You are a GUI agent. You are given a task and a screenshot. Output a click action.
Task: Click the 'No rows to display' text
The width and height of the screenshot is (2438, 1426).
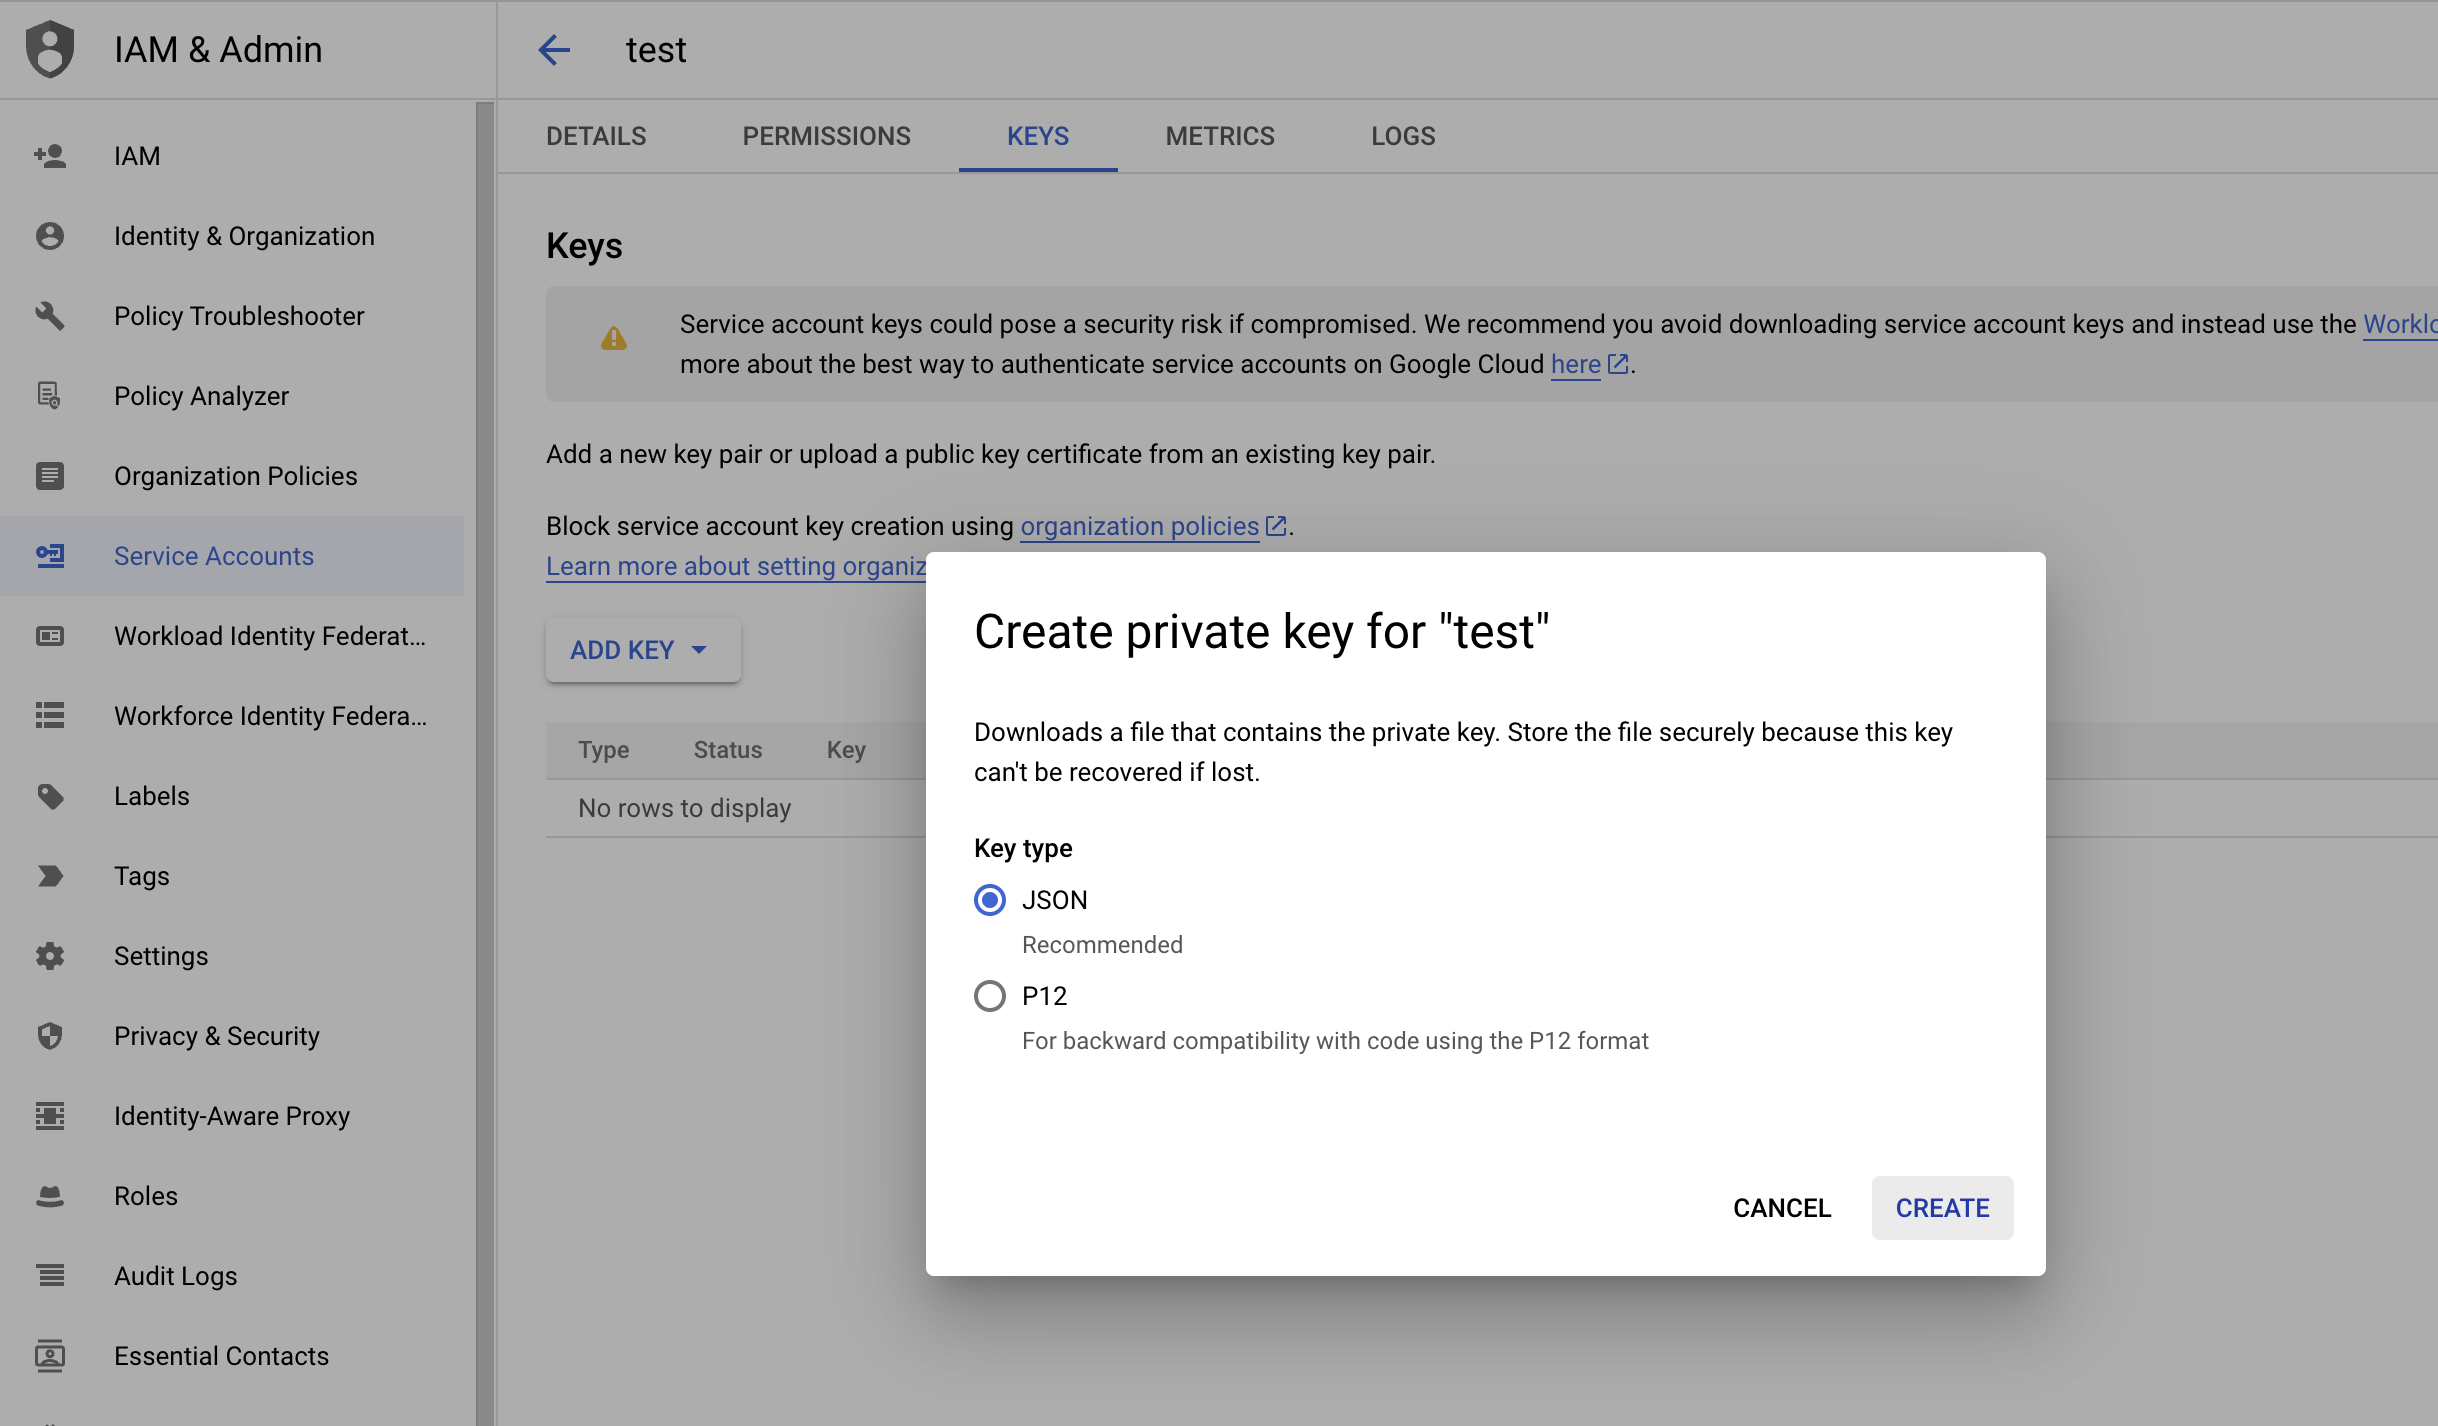click(x=684, y=808)
